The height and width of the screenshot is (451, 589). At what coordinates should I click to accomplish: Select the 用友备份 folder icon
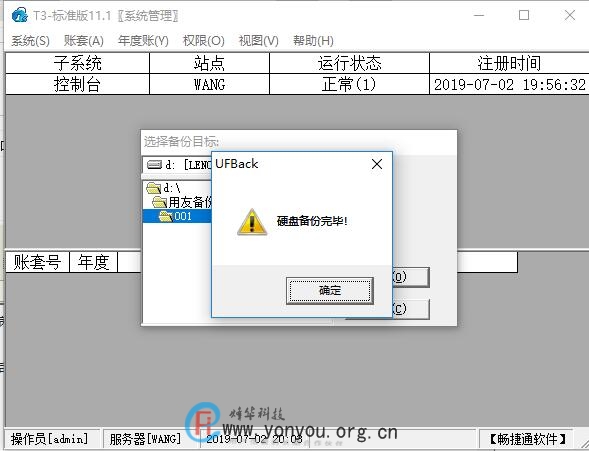pyautogui.click(x=160, y=202)
